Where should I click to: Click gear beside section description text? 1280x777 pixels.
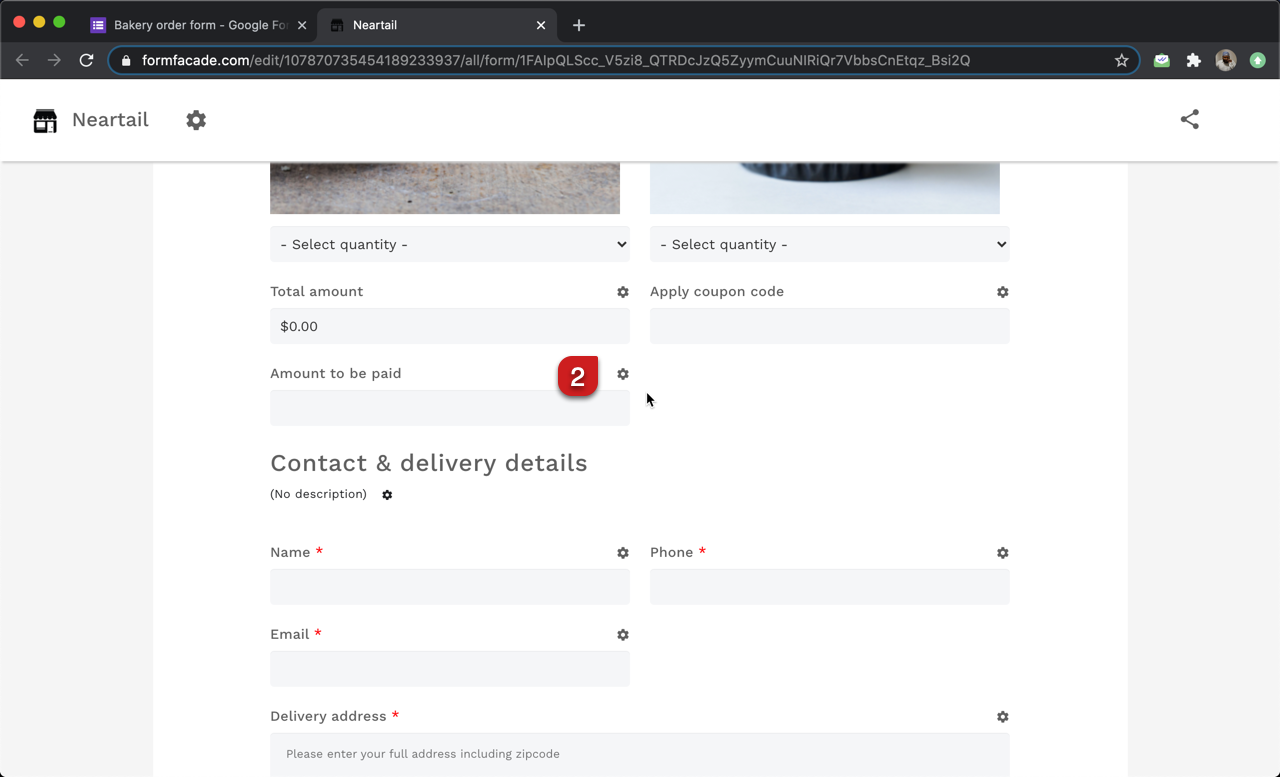point(387,495)
